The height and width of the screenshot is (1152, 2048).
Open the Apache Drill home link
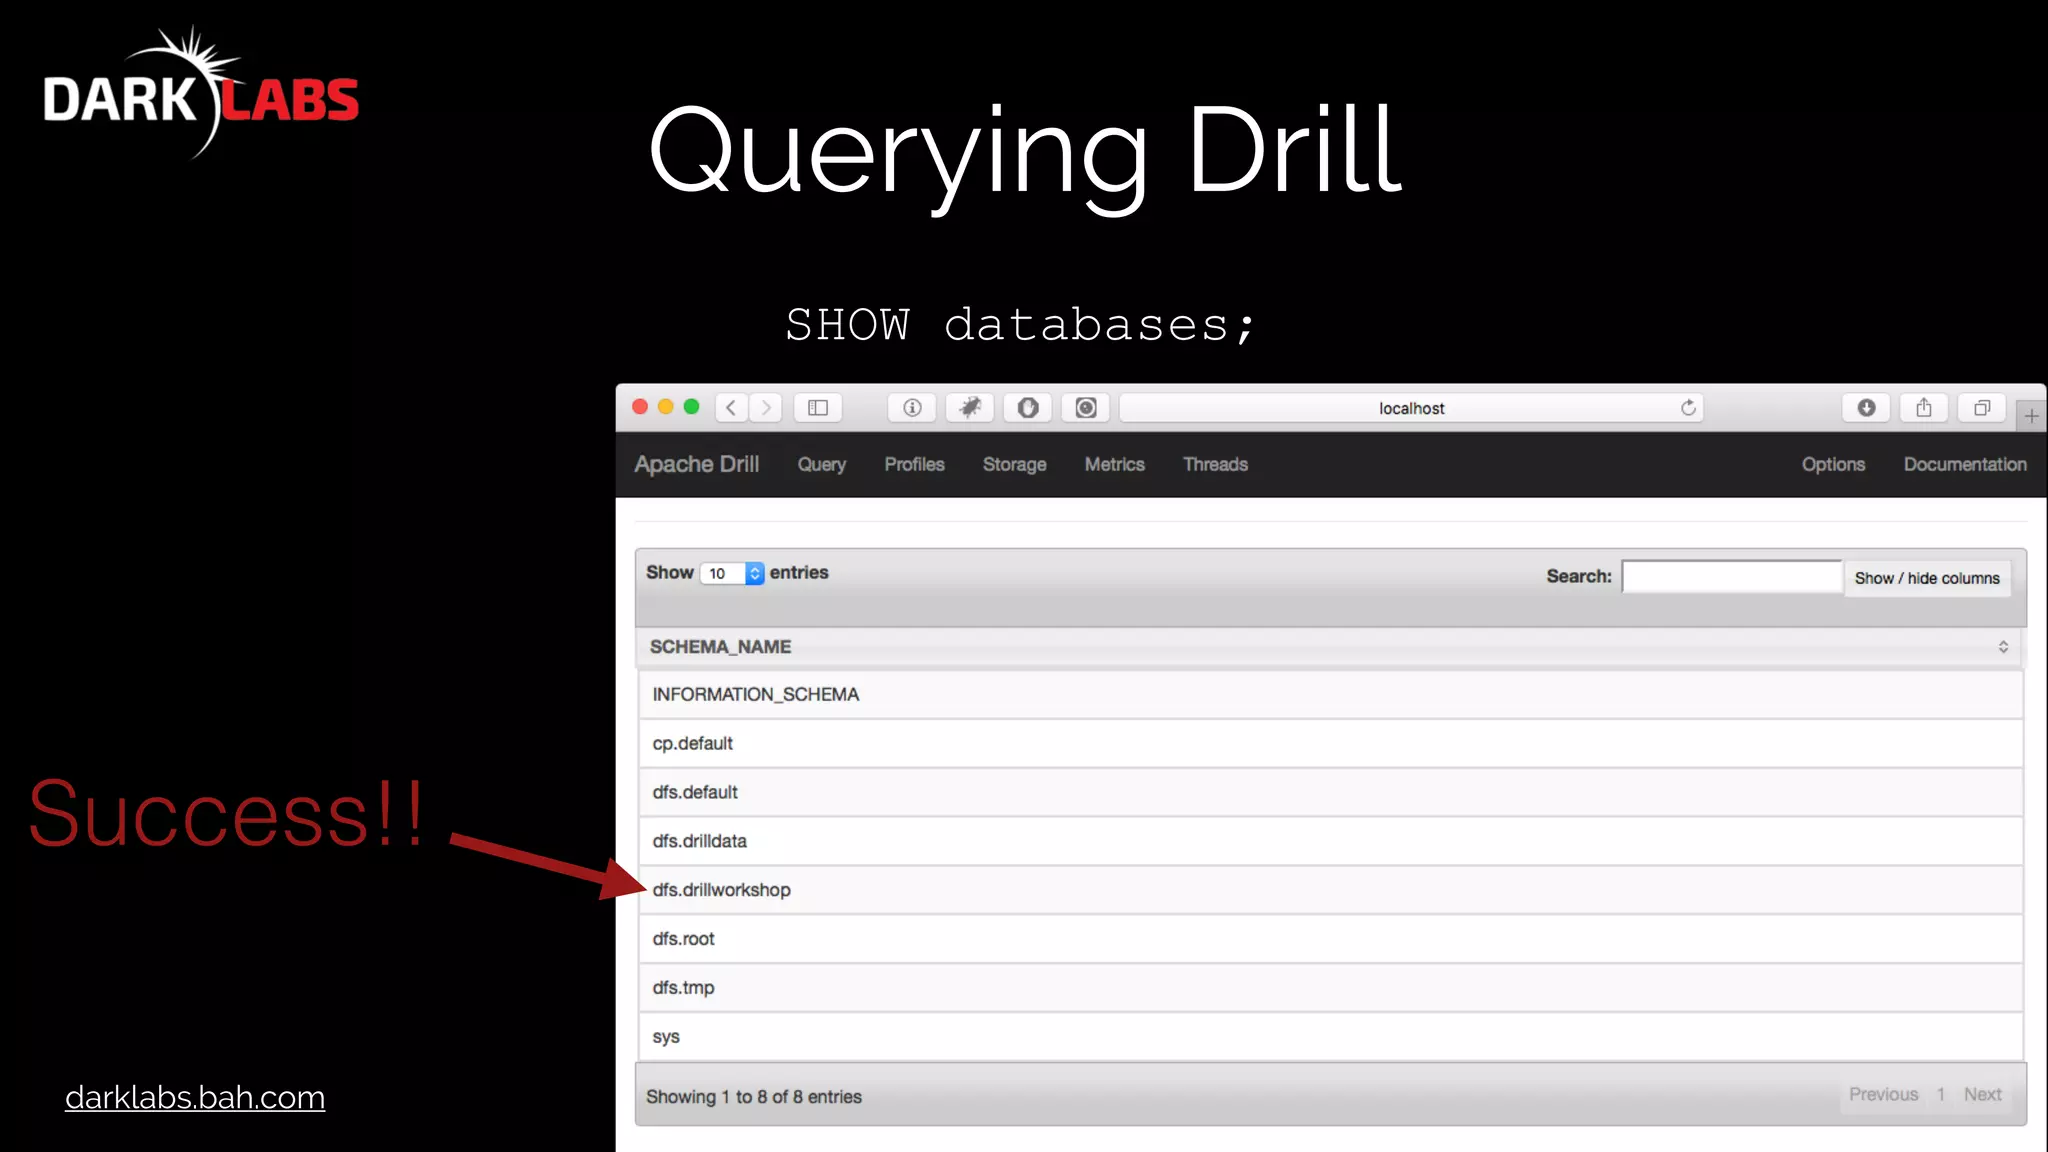pyautogui.click(x=696, y=464)
